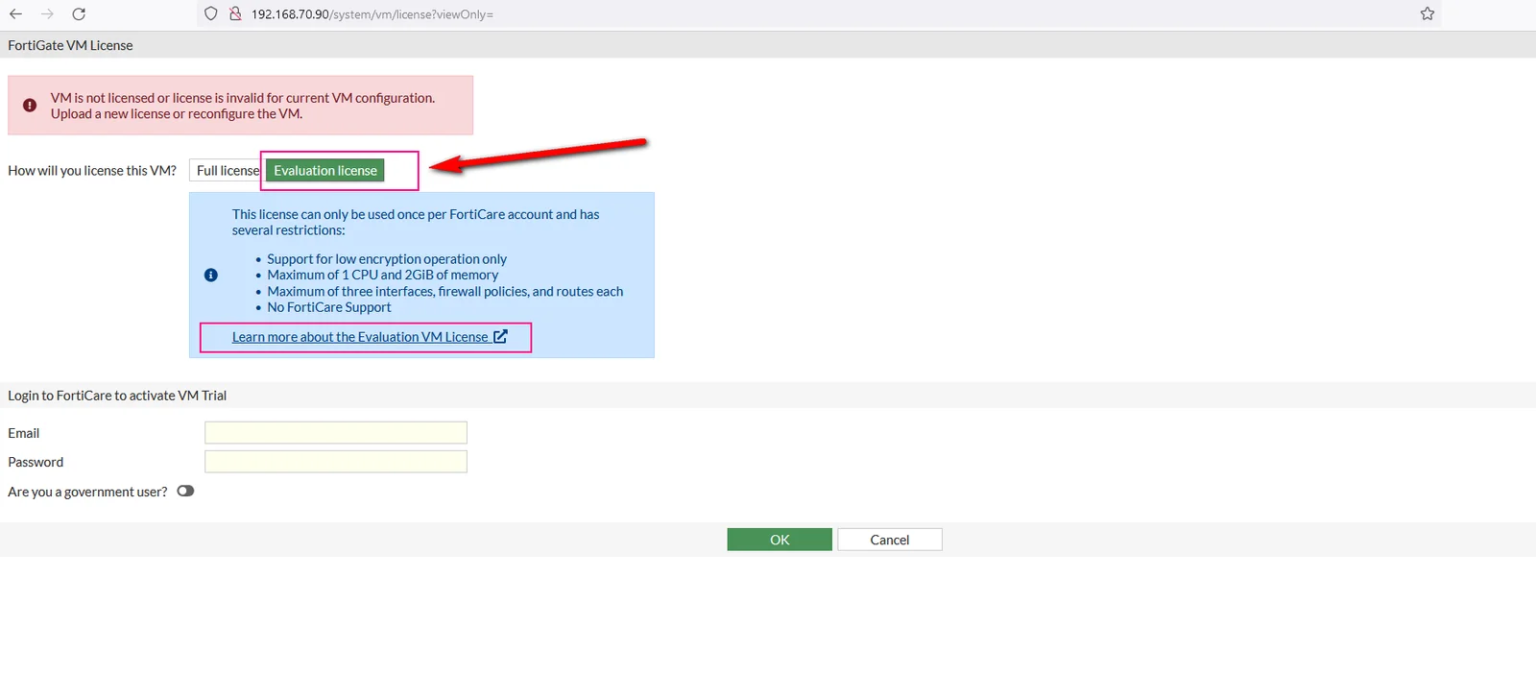Image resolution: width=1536 pixels, height=698 pixels.
Task: Click the Password input field
Action: pyautogui.click(x=335, y=461)
